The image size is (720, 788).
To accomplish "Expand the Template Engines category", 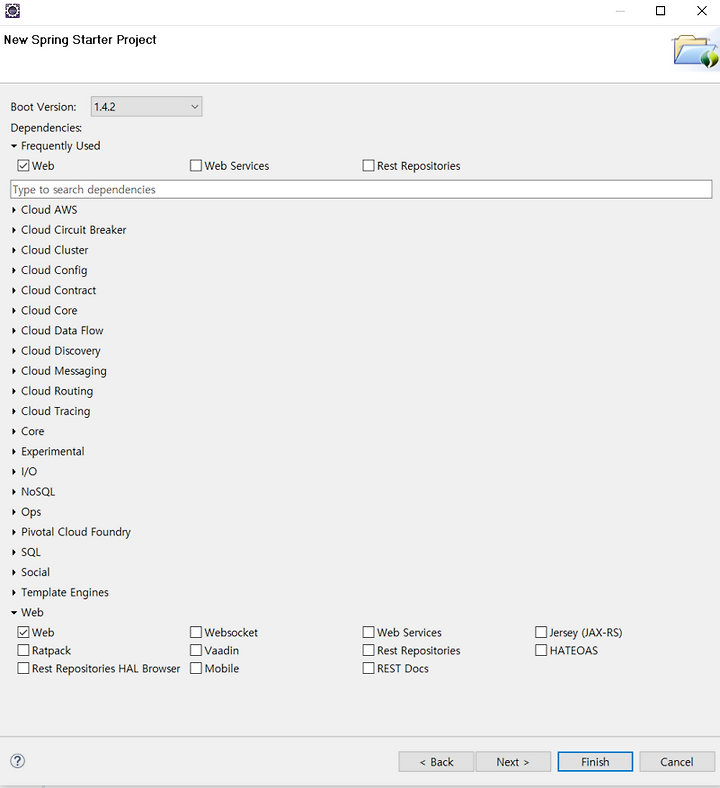I will coord(14,592).
